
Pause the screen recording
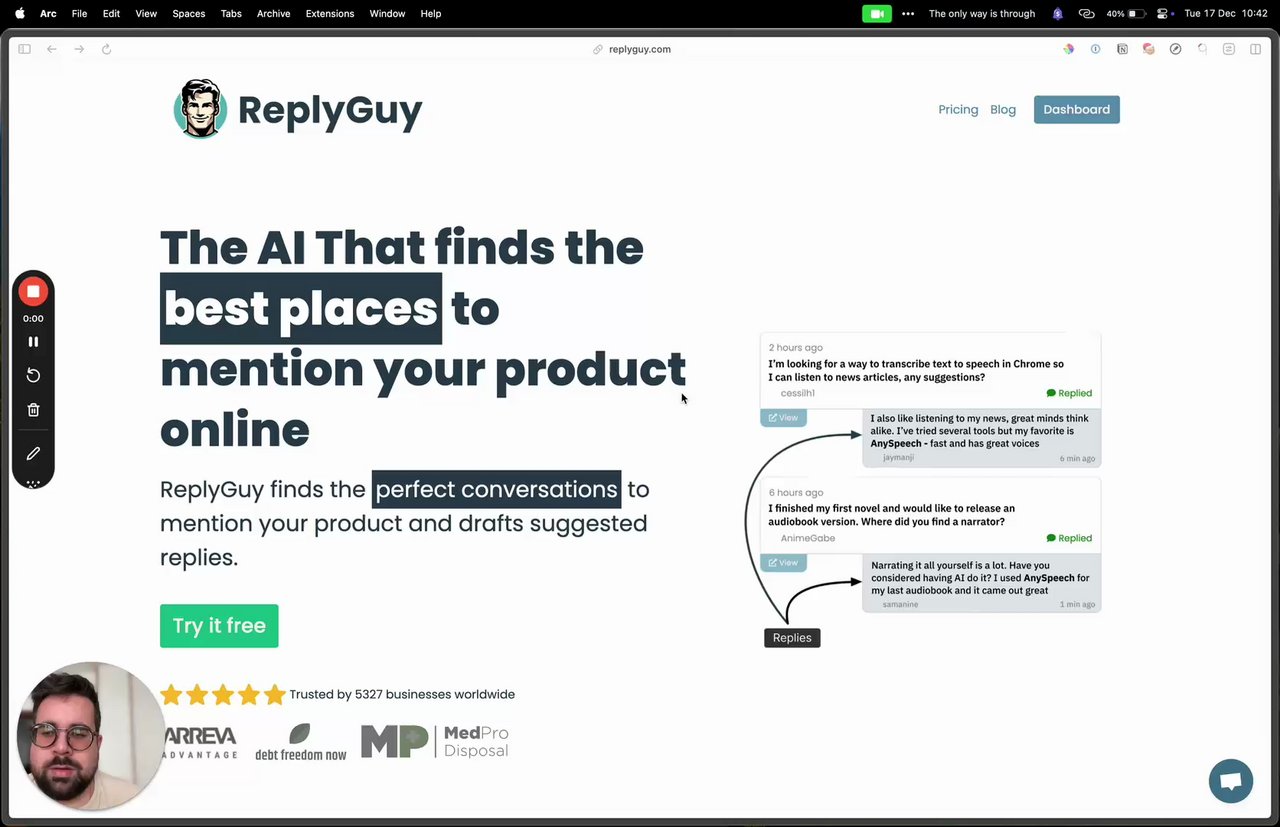(x=33, y=341)
